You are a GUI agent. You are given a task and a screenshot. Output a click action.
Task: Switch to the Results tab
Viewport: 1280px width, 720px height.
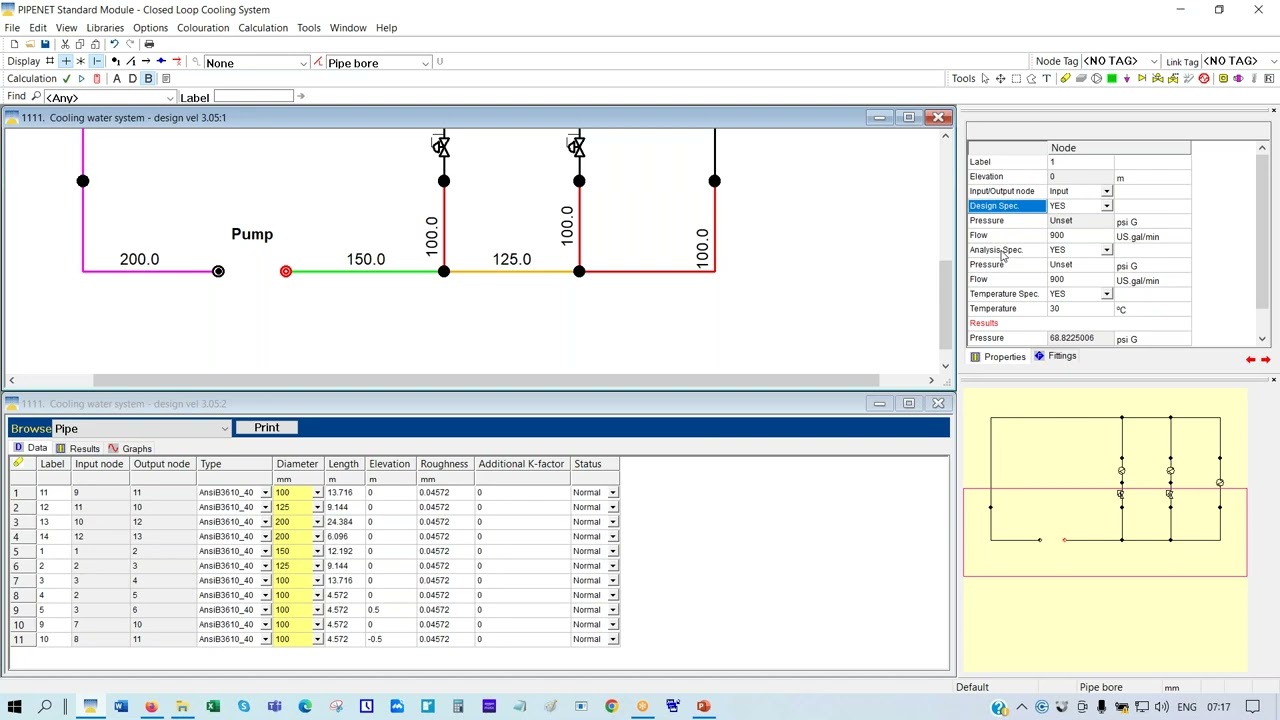(x=78, y=448)
